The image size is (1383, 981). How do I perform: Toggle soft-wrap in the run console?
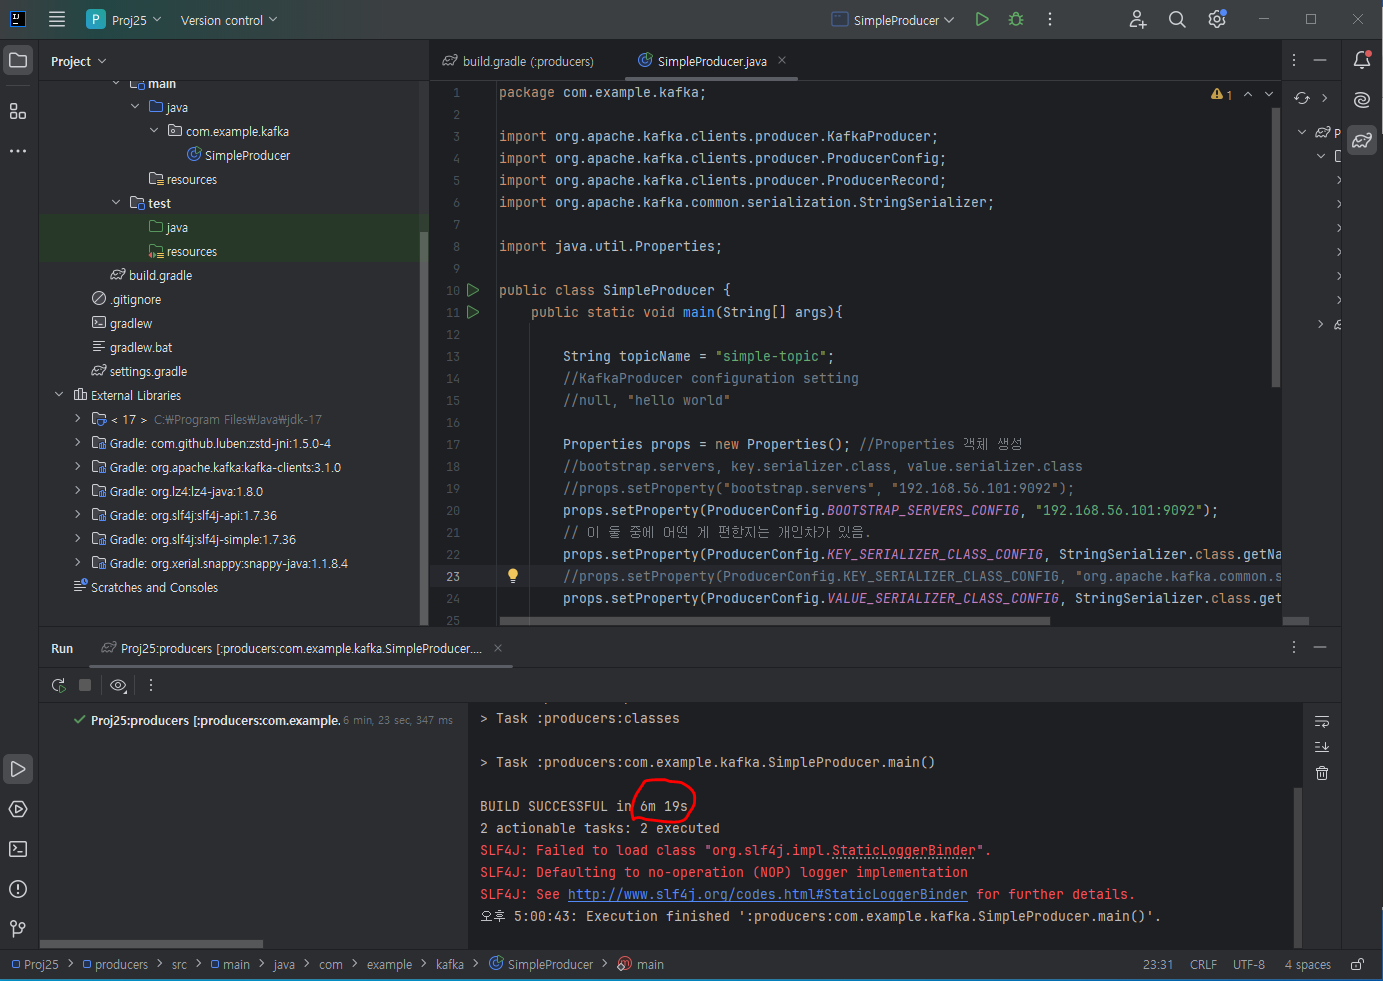click(x=1322, y=721)
